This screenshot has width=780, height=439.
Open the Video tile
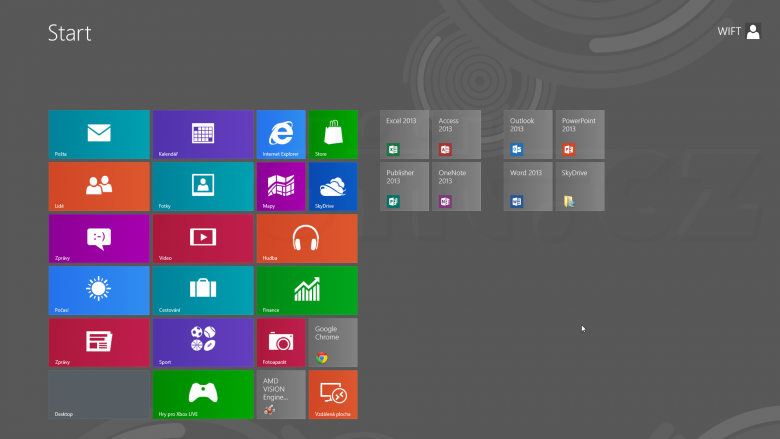[203, 239]
